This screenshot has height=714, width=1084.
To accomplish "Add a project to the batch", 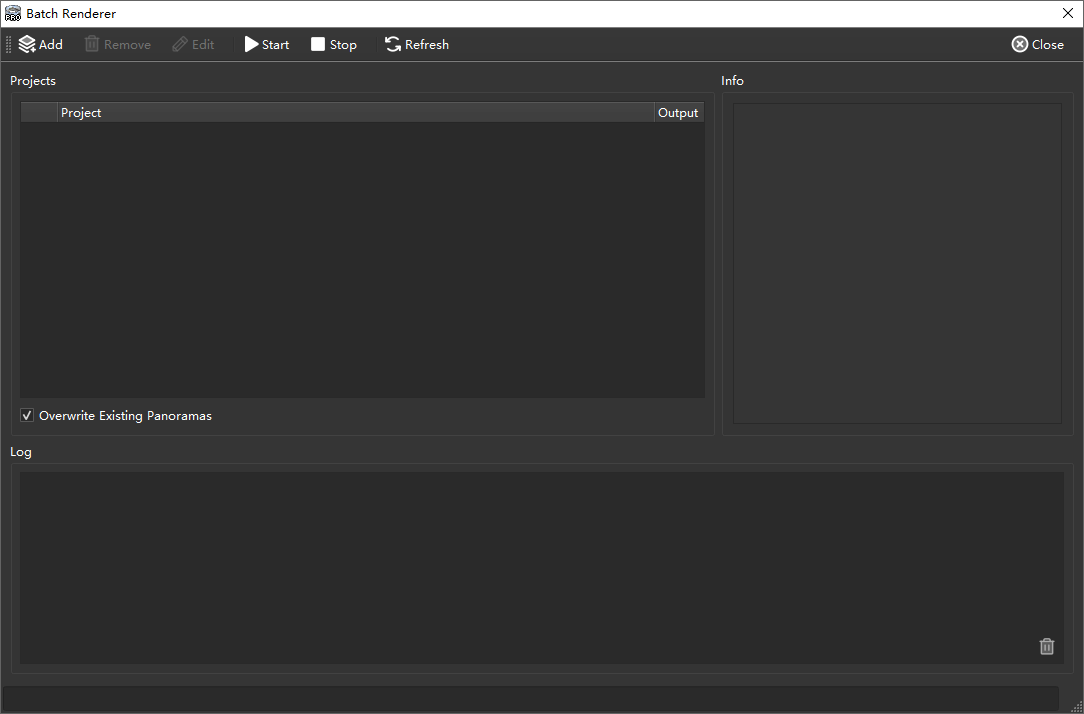I will pyautogui.click(x=41, y=44).
